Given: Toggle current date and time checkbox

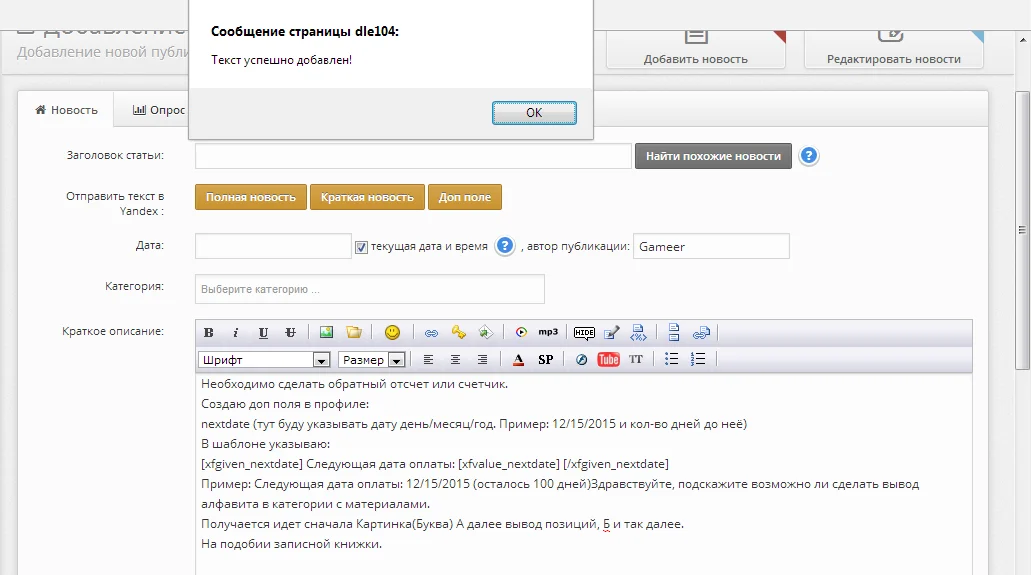Looking at the screenshot, I should (361, 247).
